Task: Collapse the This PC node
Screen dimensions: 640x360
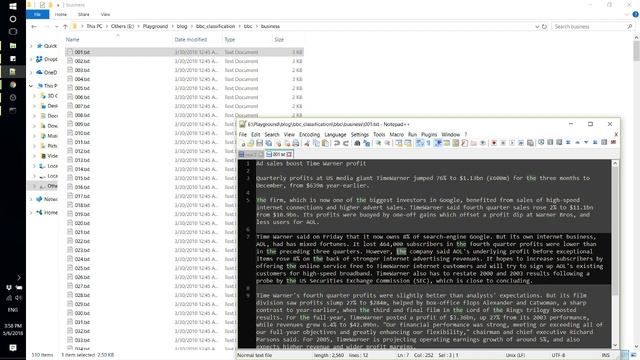Action: (31, 86)
